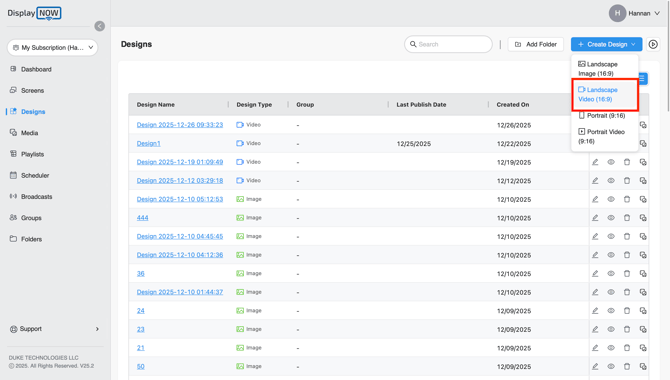Sort by Created On column header
Screen dimensions: 670x380
click(513, 104)
